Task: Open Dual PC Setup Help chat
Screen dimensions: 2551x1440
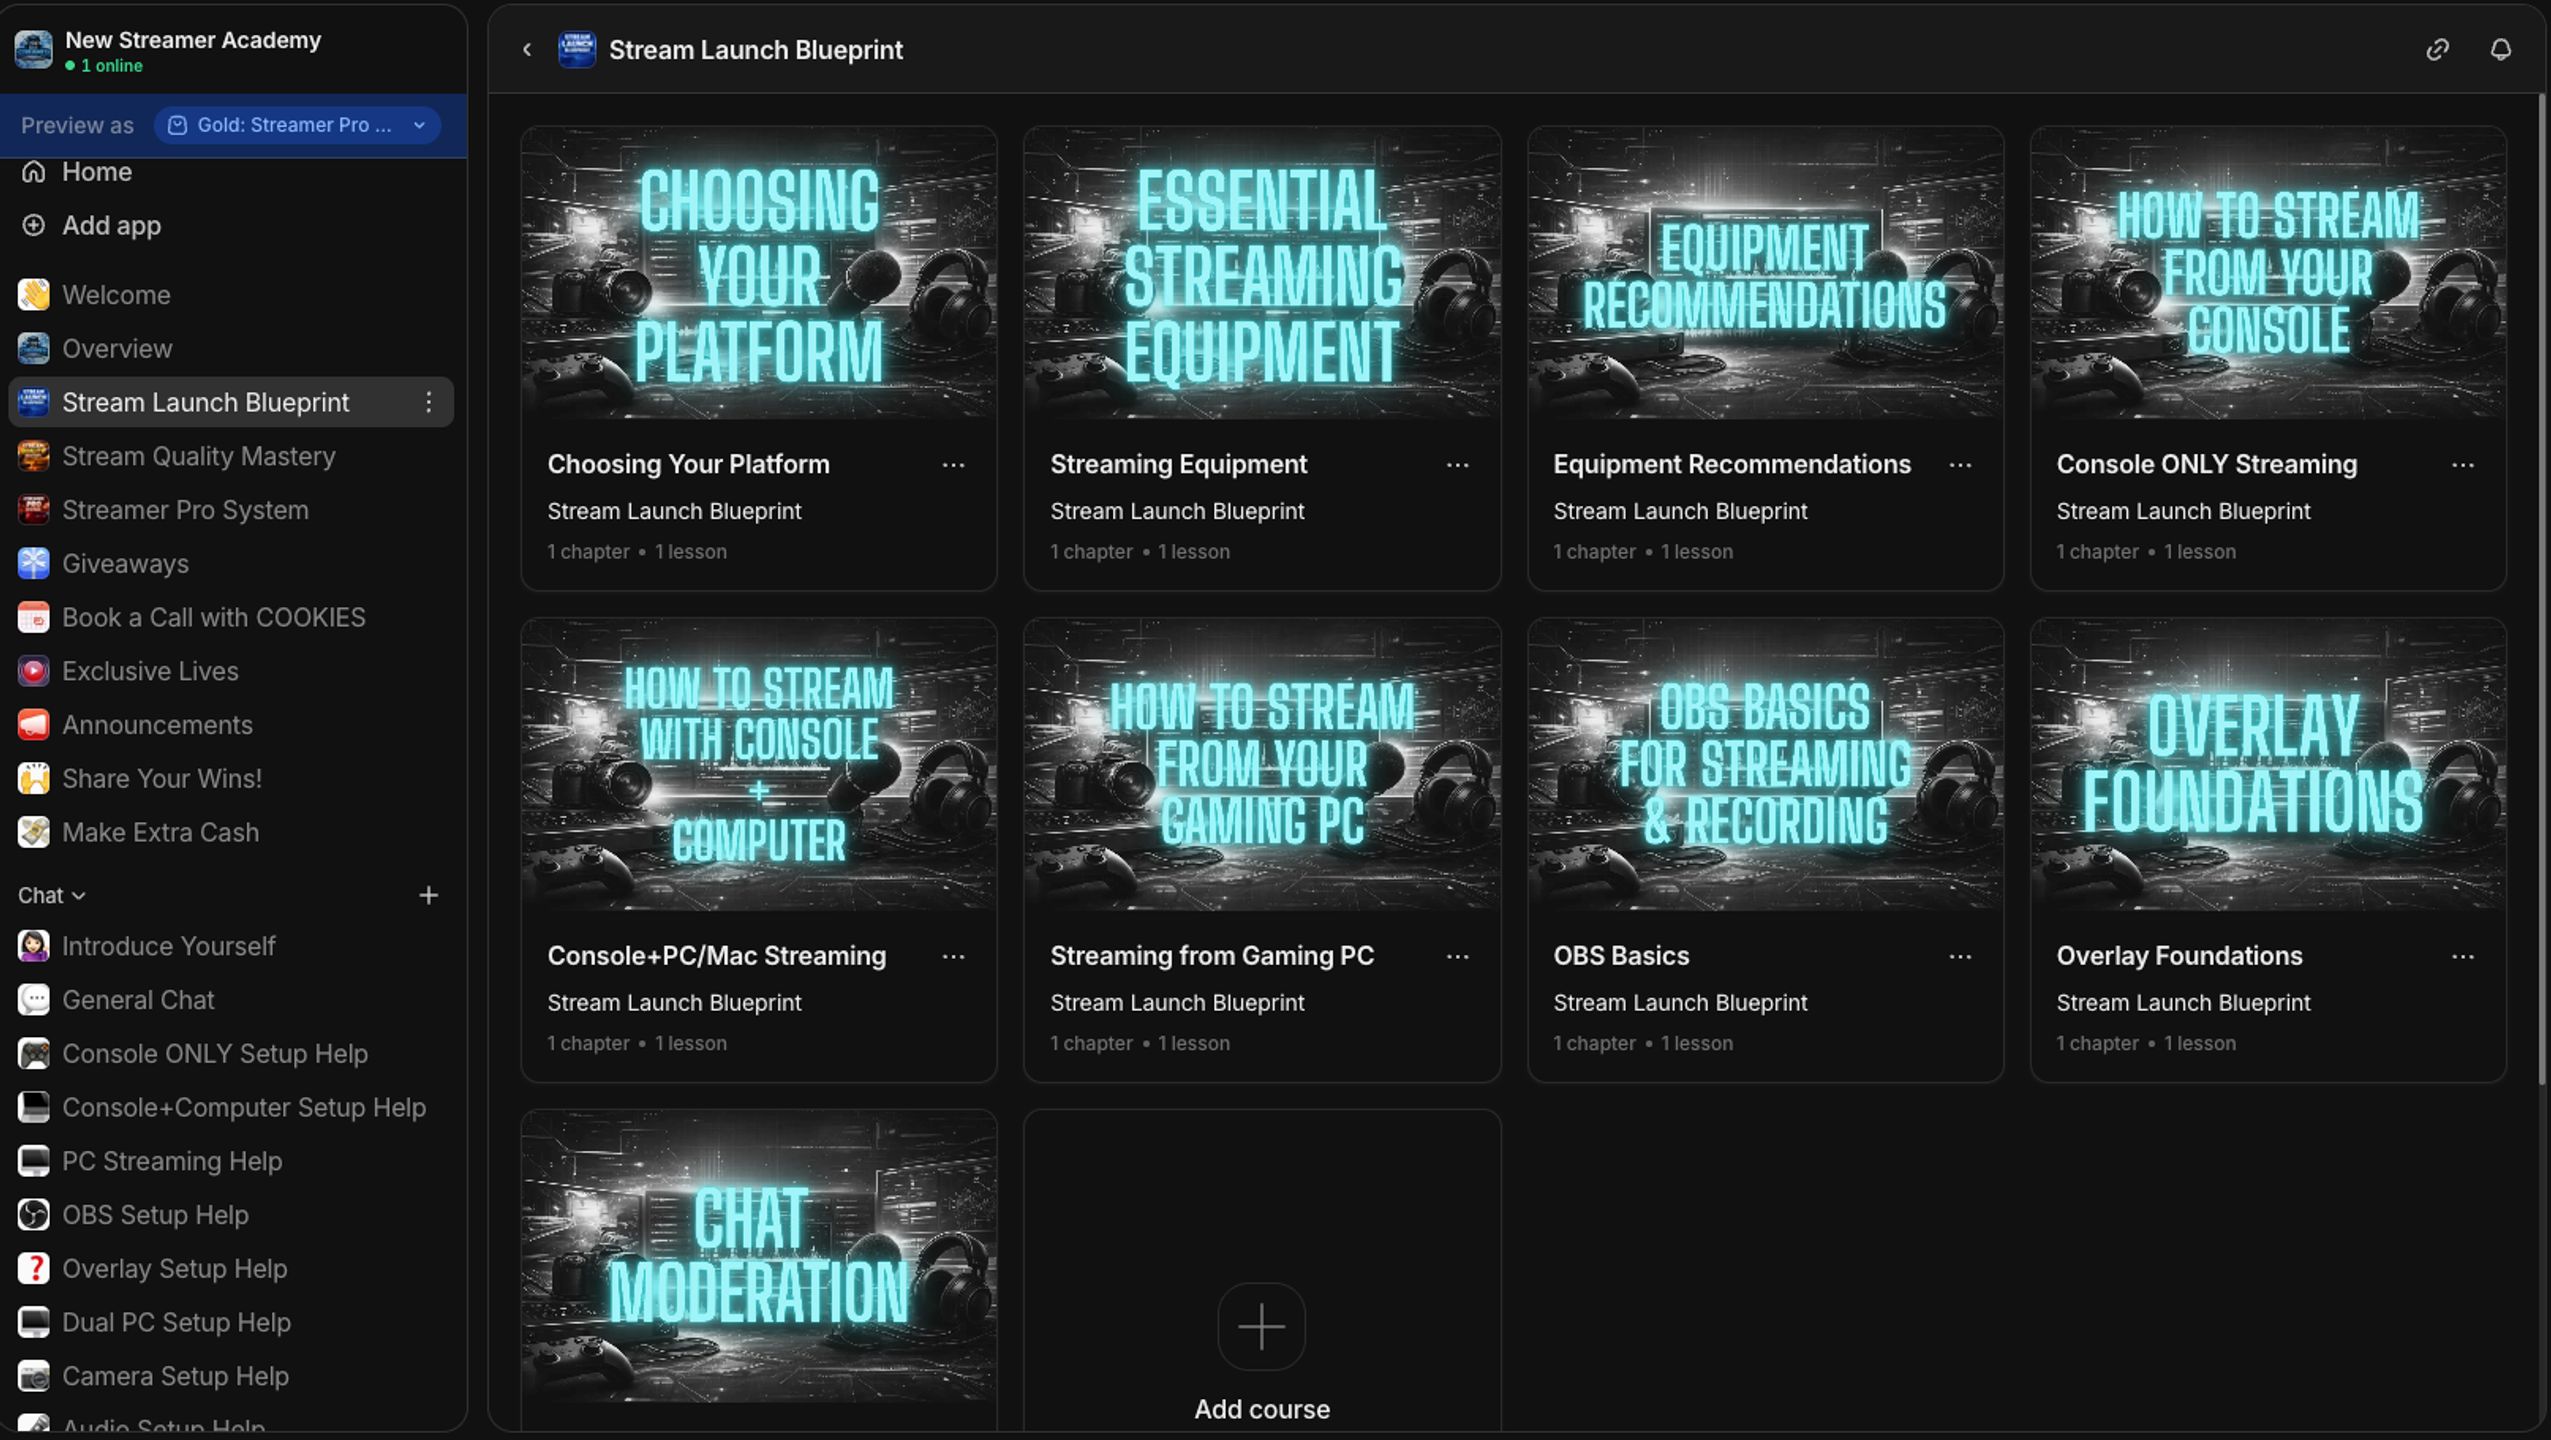Action: coord(231,1323)
